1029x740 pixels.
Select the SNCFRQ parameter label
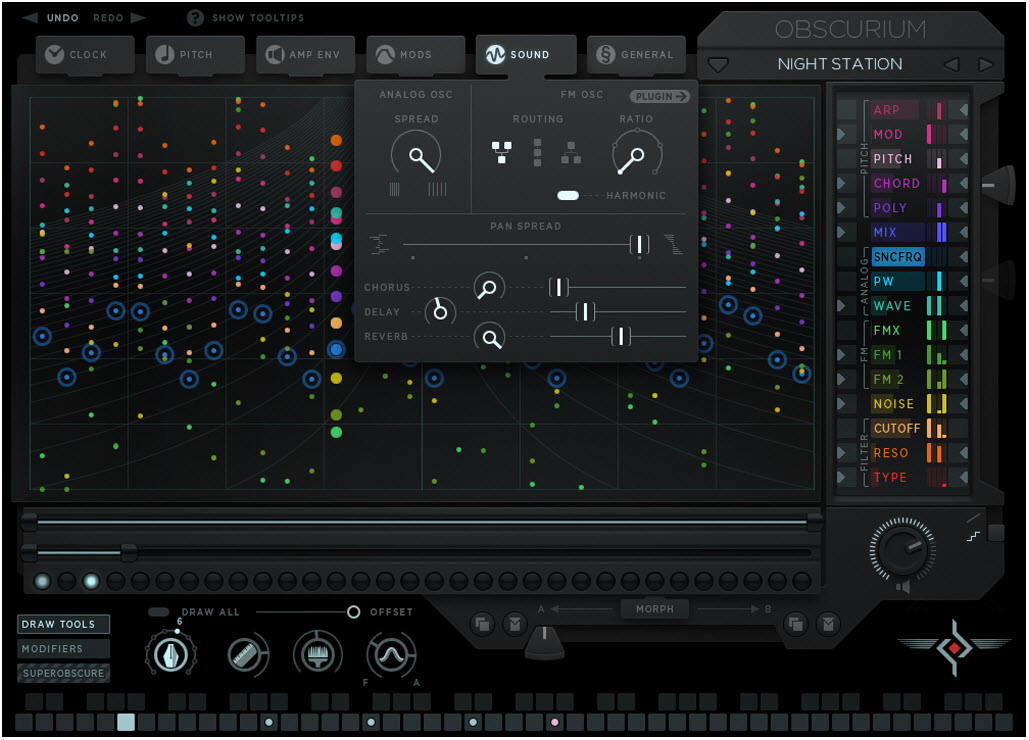(898, 257)
